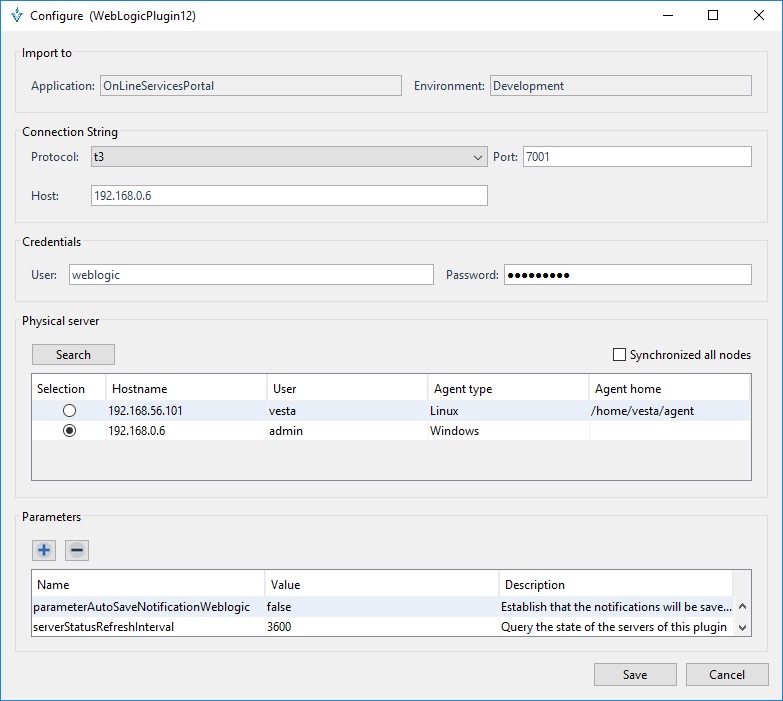The height and width of the screenshot is (701, 783).
Task: Click hostname cell 192.168.0.6 in table
Action: pos(187,430)
